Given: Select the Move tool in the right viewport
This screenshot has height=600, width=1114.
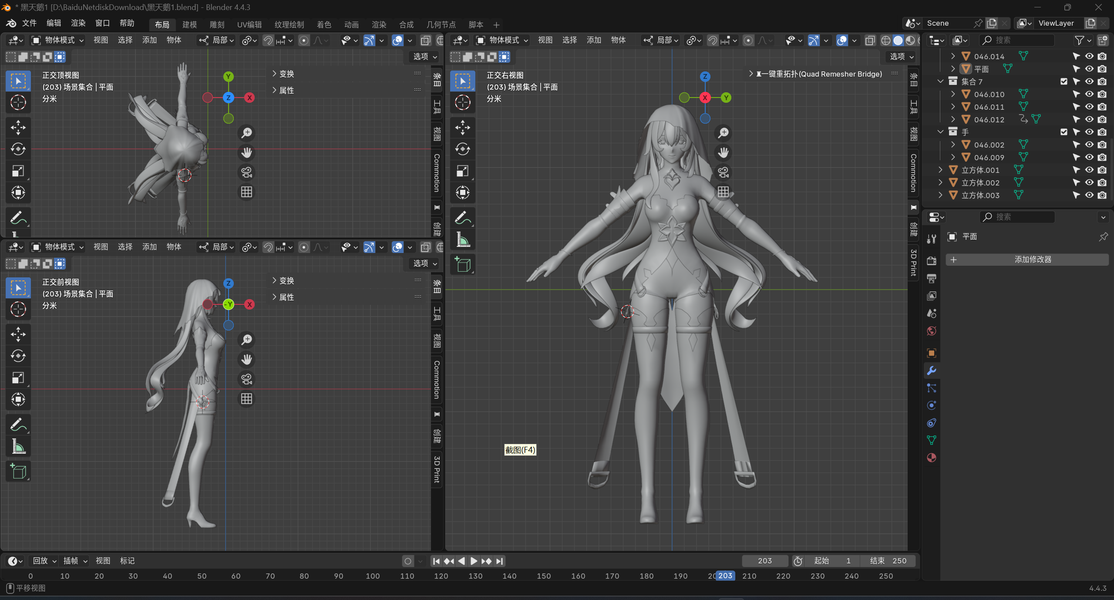Looking at the screenshot, I should pyautogui.click(x=463, y=127).
